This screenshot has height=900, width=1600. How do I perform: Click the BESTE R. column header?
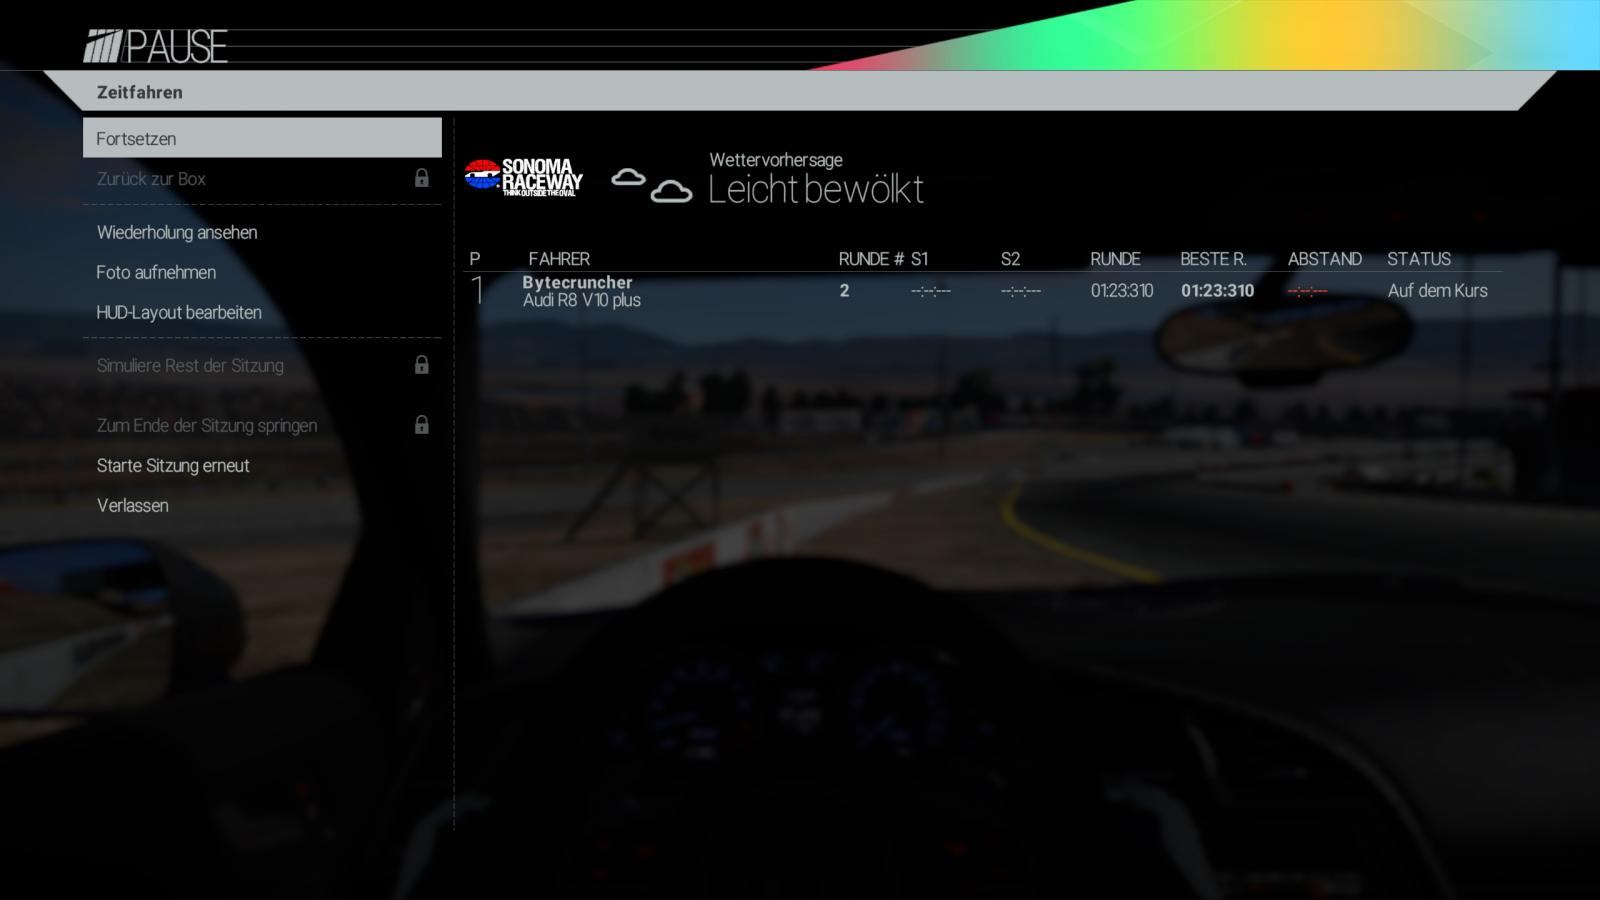tap(1213, 259)
